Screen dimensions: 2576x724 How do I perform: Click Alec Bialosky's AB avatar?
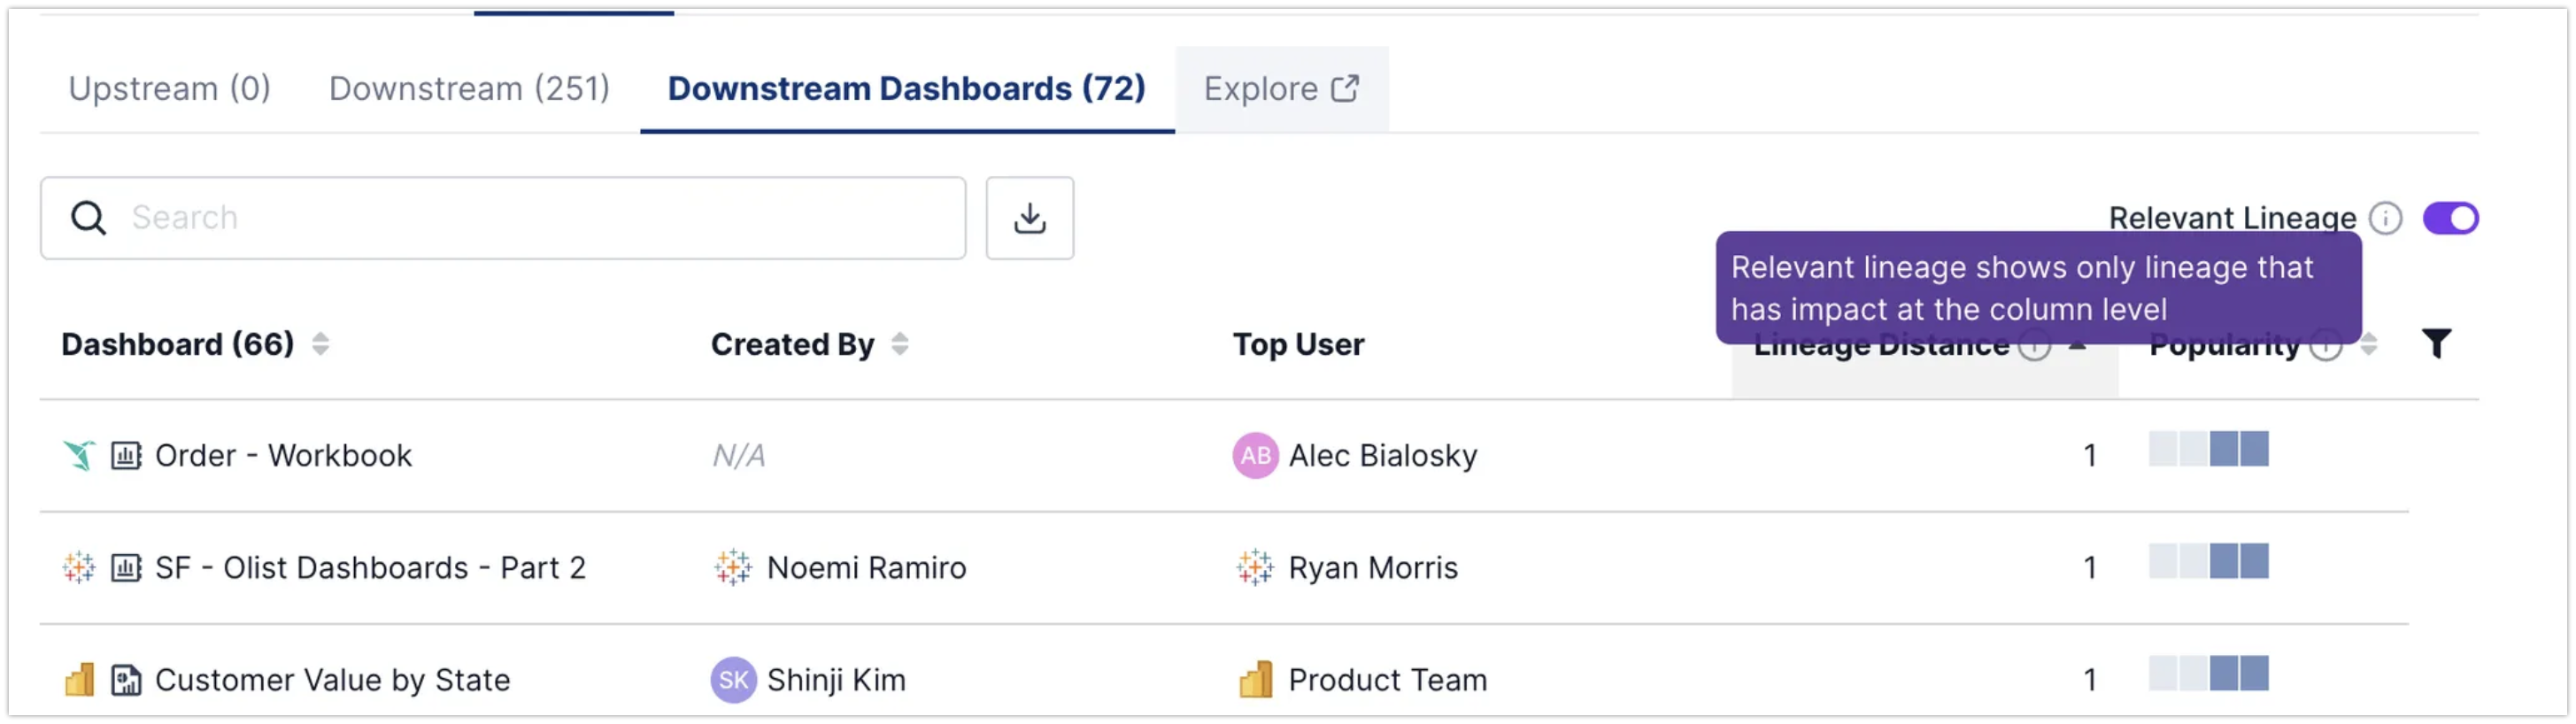[x=1255, y=456]
